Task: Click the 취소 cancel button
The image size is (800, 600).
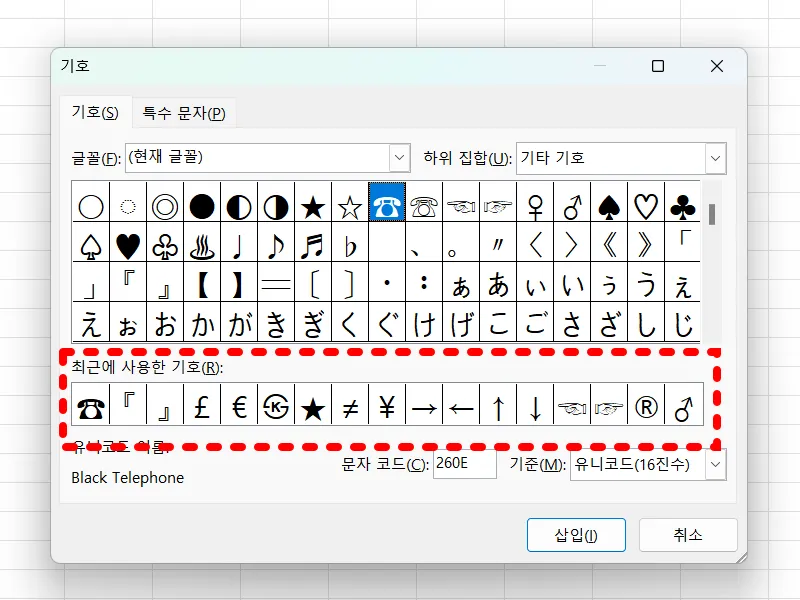Action: click(688, 535)
